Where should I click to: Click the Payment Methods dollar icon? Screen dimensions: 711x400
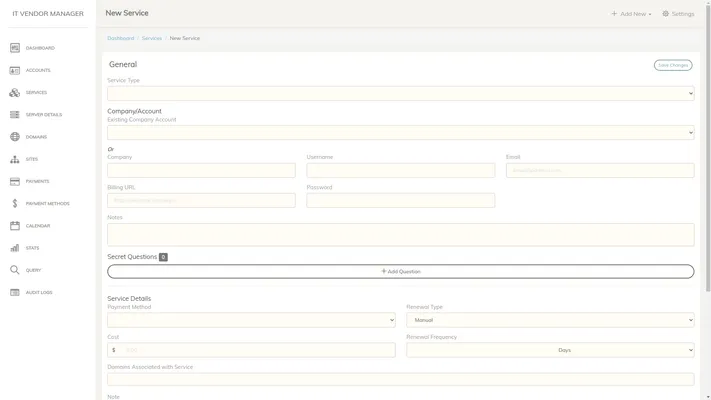pyautogui.click(x=15, y=203)
